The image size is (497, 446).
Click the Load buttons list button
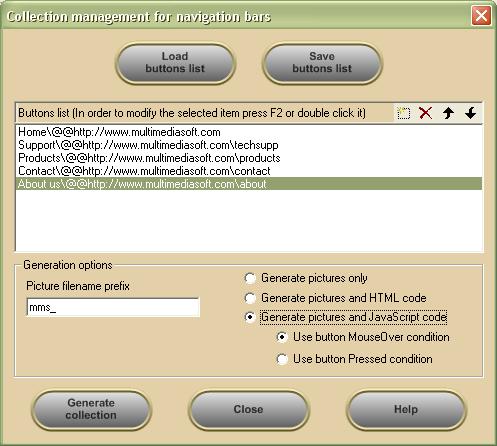(175, 63)
